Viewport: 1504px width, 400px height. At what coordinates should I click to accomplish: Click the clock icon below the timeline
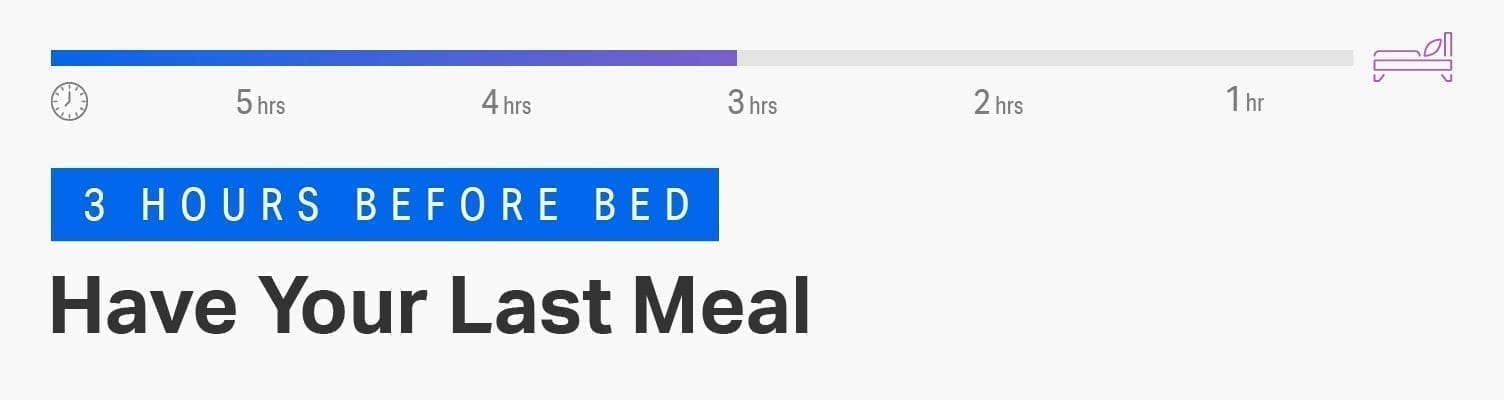click(x=69, y=102)
